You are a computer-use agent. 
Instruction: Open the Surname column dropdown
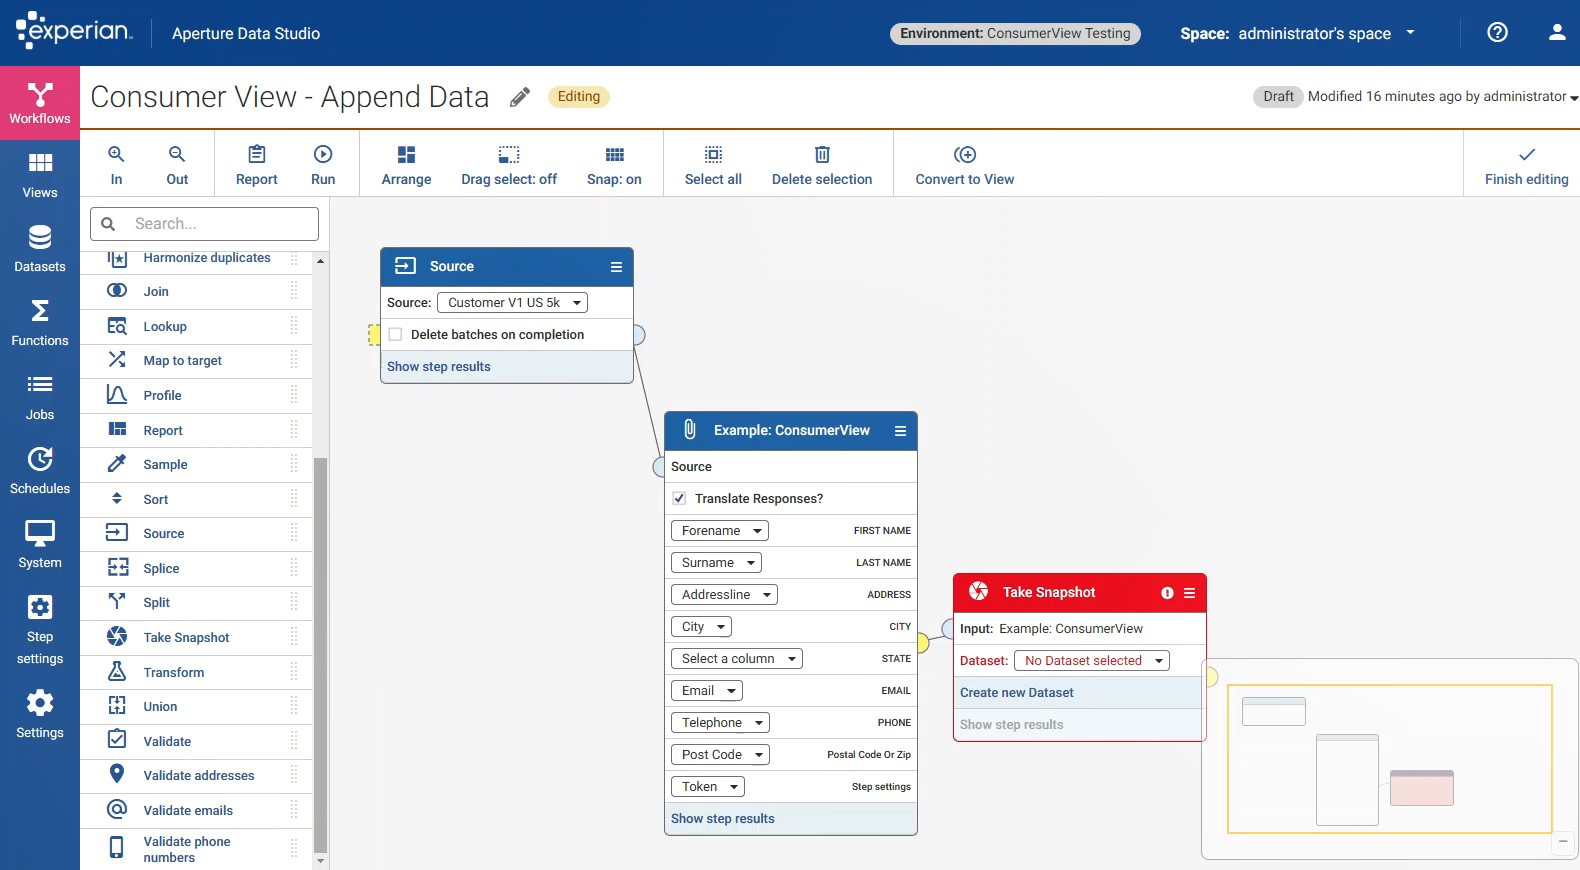point(716,563)
